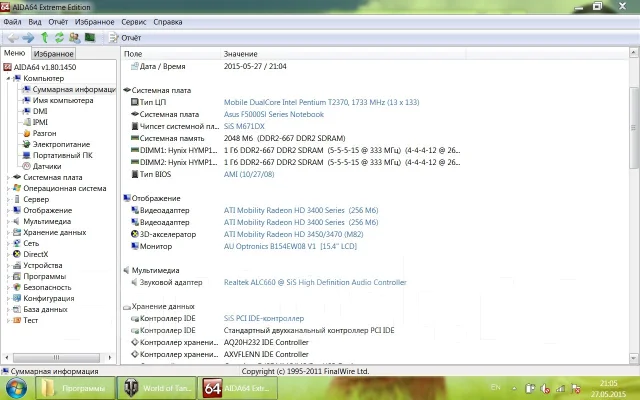Open Mobile DualCore Intel Pentium T2370 link
Image resolution: width=640 pixels, height=400 pixels.
tap(321, 102)
